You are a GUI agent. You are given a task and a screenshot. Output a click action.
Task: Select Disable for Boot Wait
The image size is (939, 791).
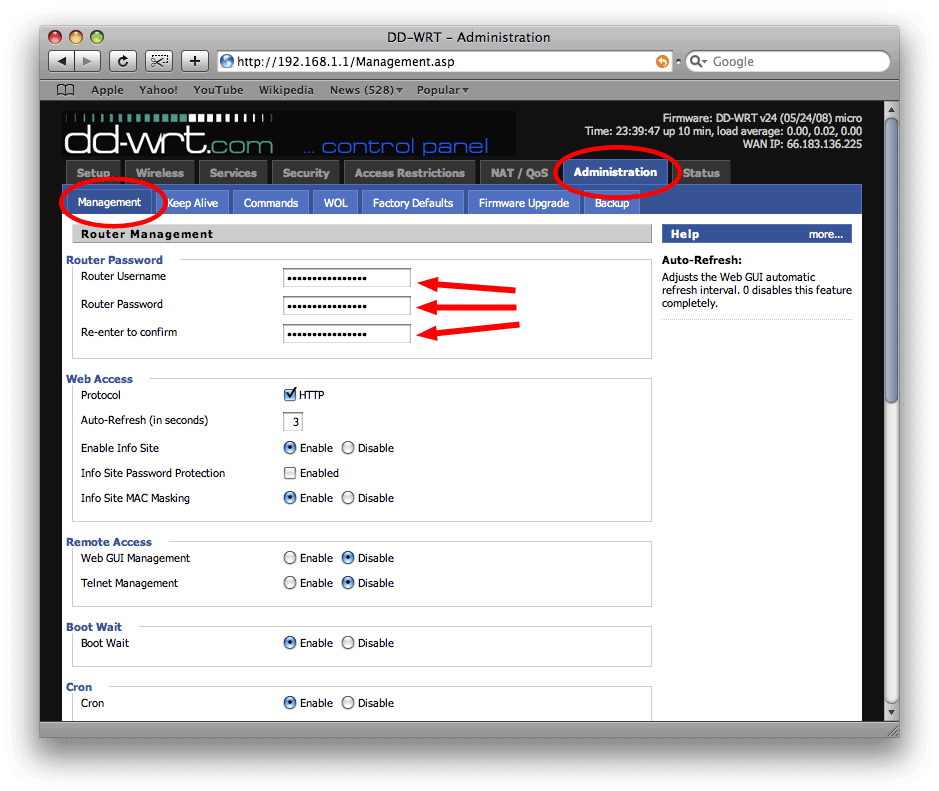(348, 643)
